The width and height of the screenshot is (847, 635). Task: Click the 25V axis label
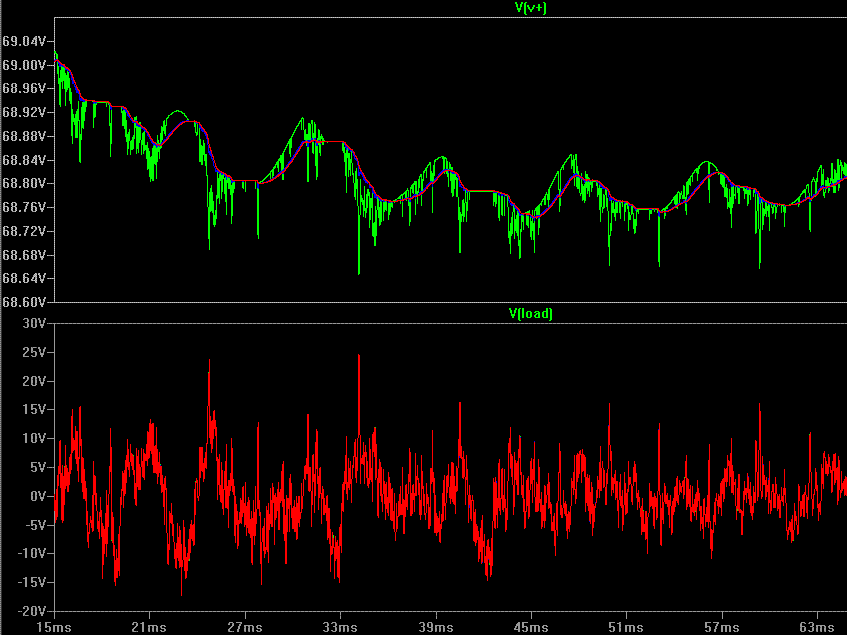[x=34, y=352]
